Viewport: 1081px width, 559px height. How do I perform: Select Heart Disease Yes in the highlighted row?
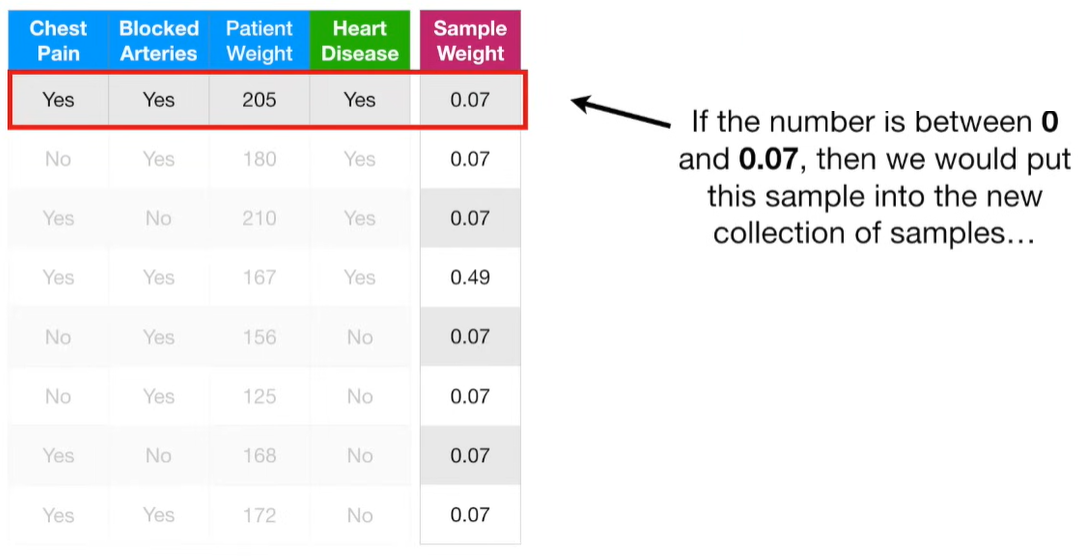(x=360, y=100)
